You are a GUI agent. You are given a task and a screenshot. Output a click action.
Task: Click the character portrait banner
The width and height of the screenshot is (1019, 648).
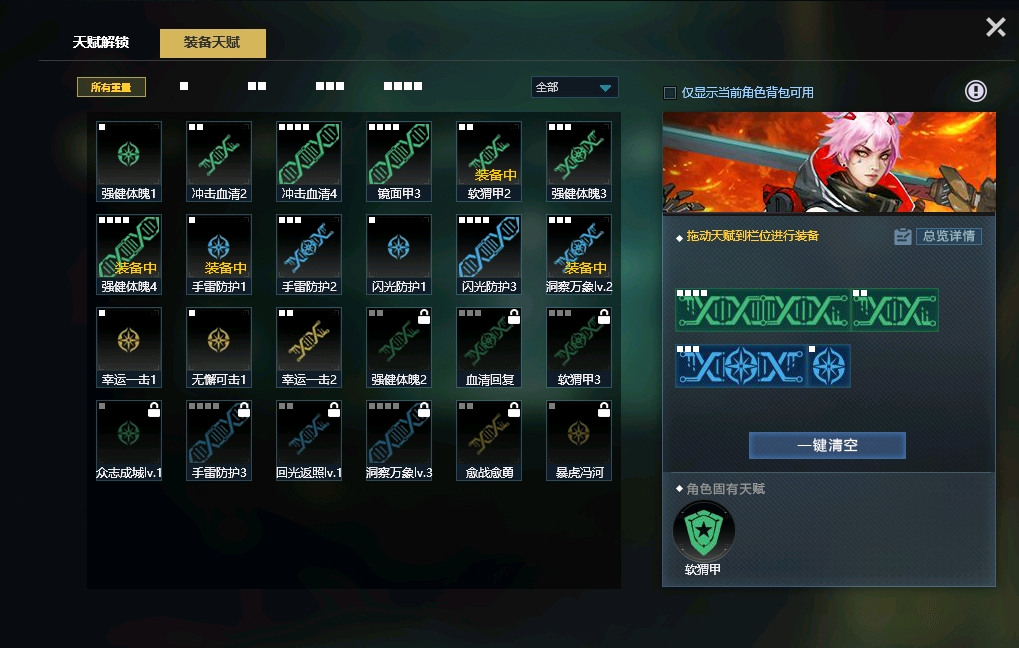click(829, 162)
